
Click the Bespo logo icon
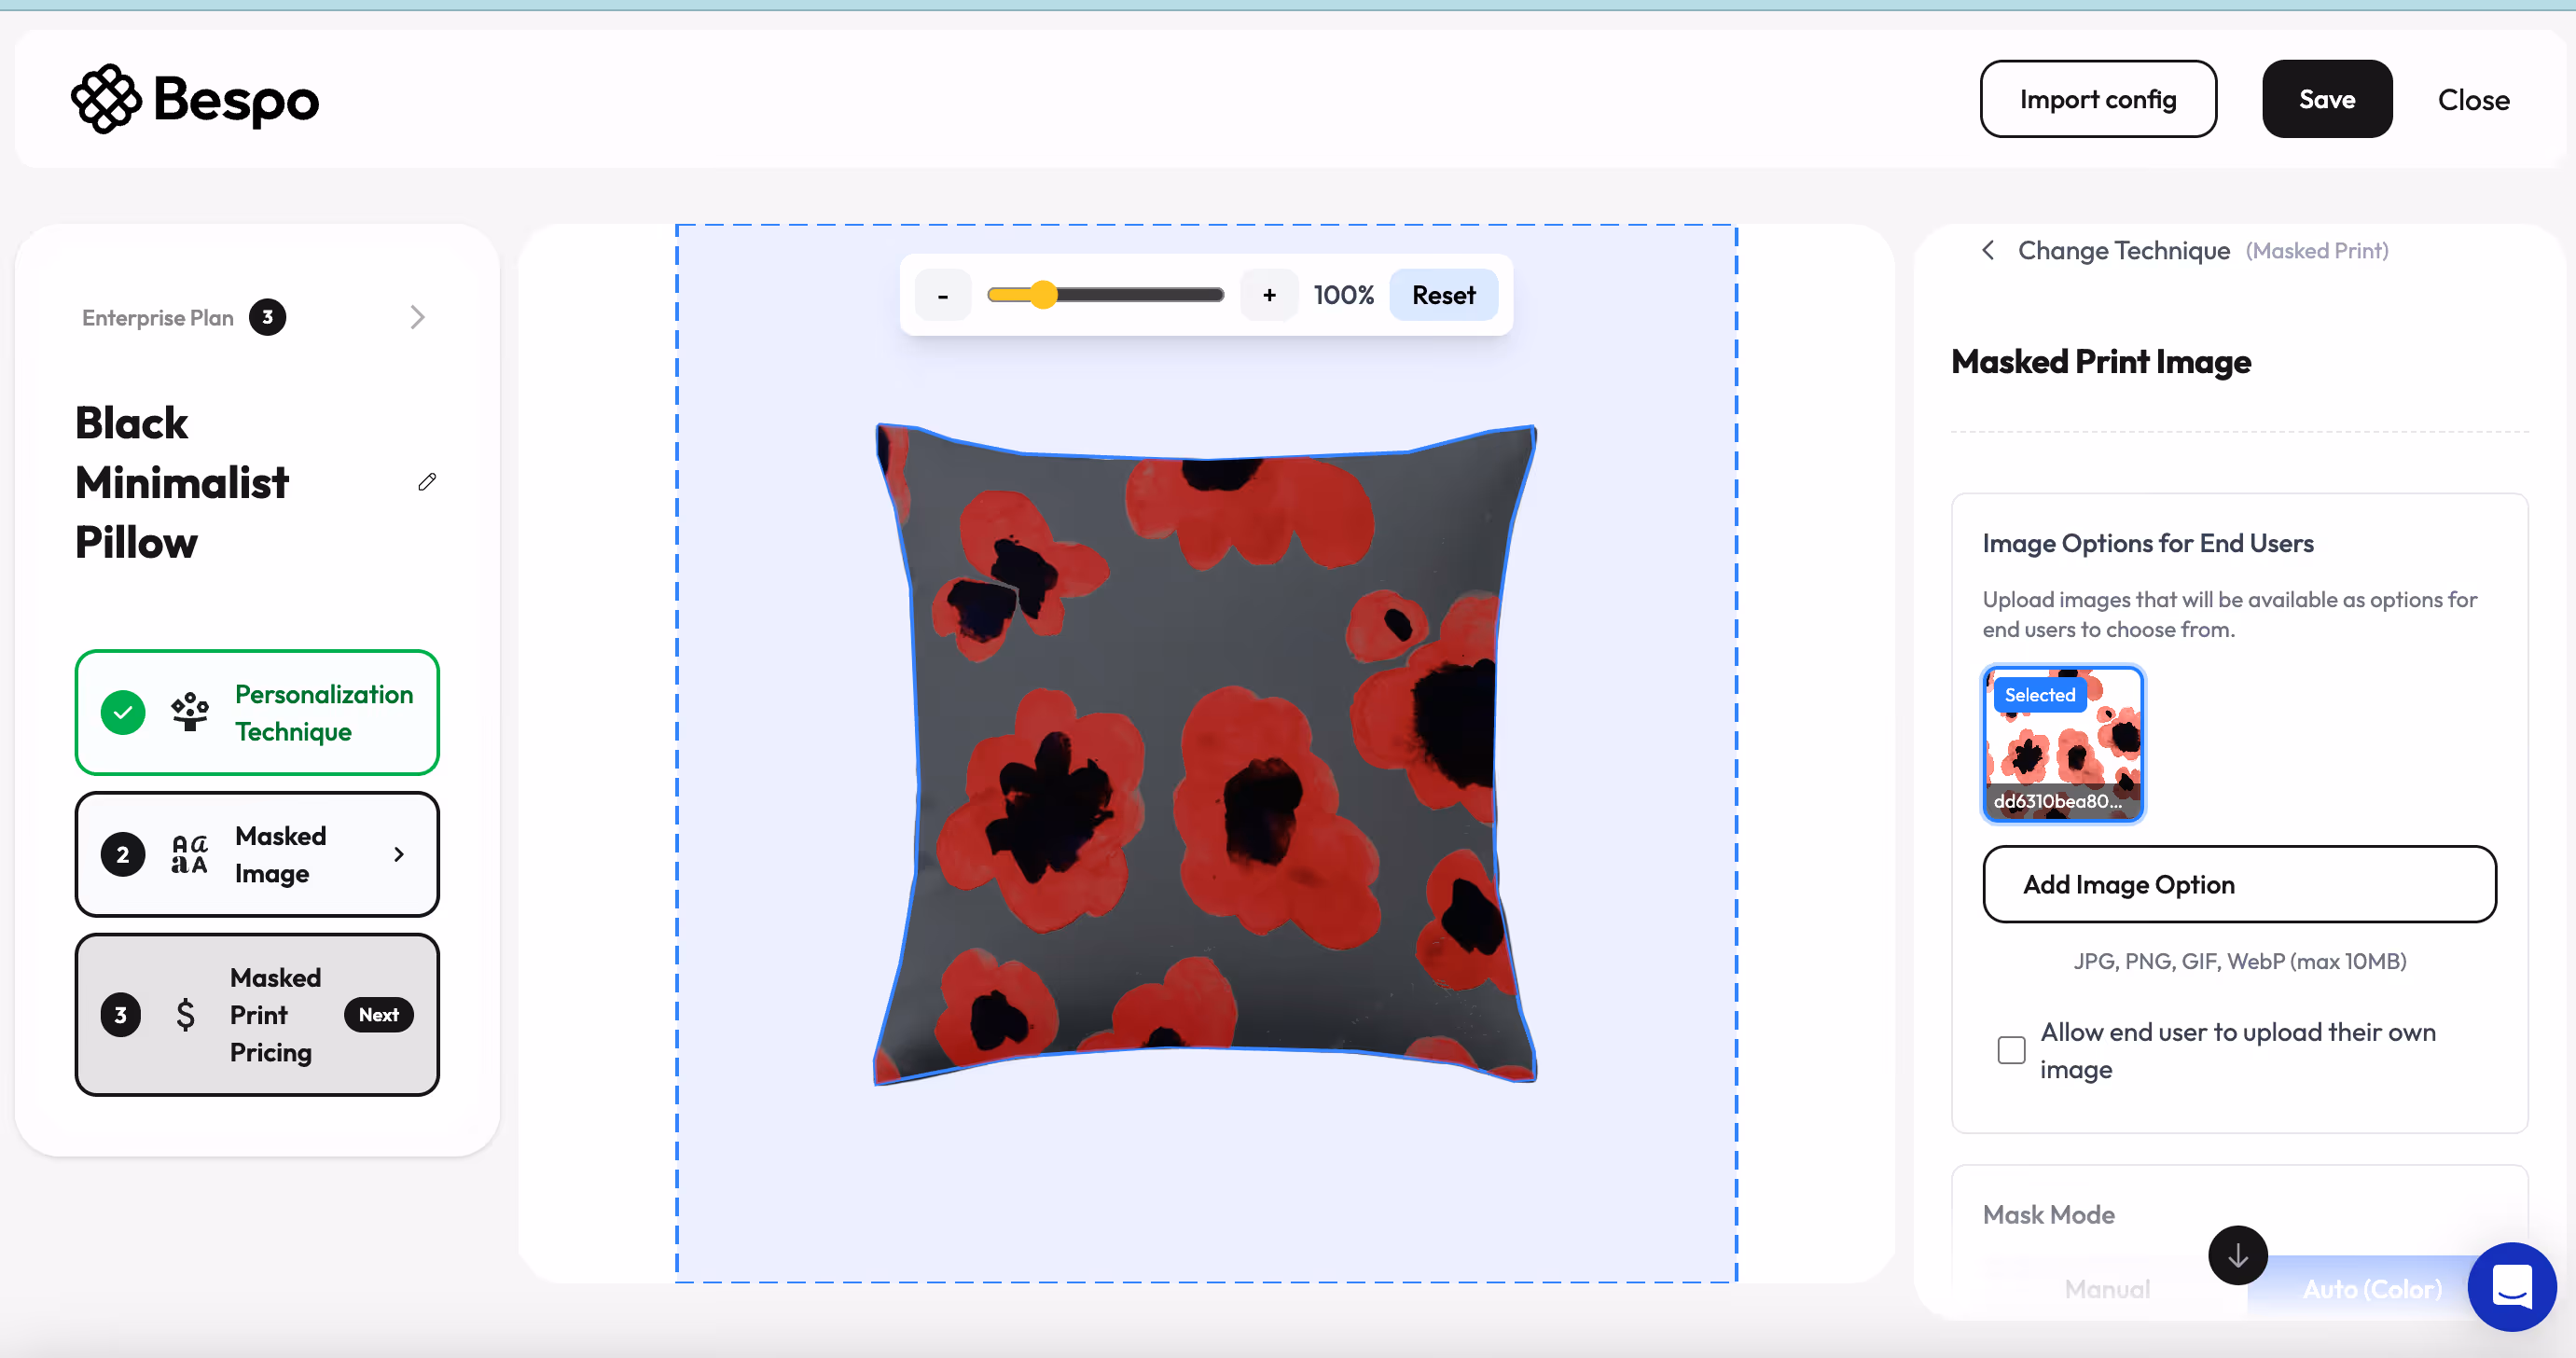[106, 99]
